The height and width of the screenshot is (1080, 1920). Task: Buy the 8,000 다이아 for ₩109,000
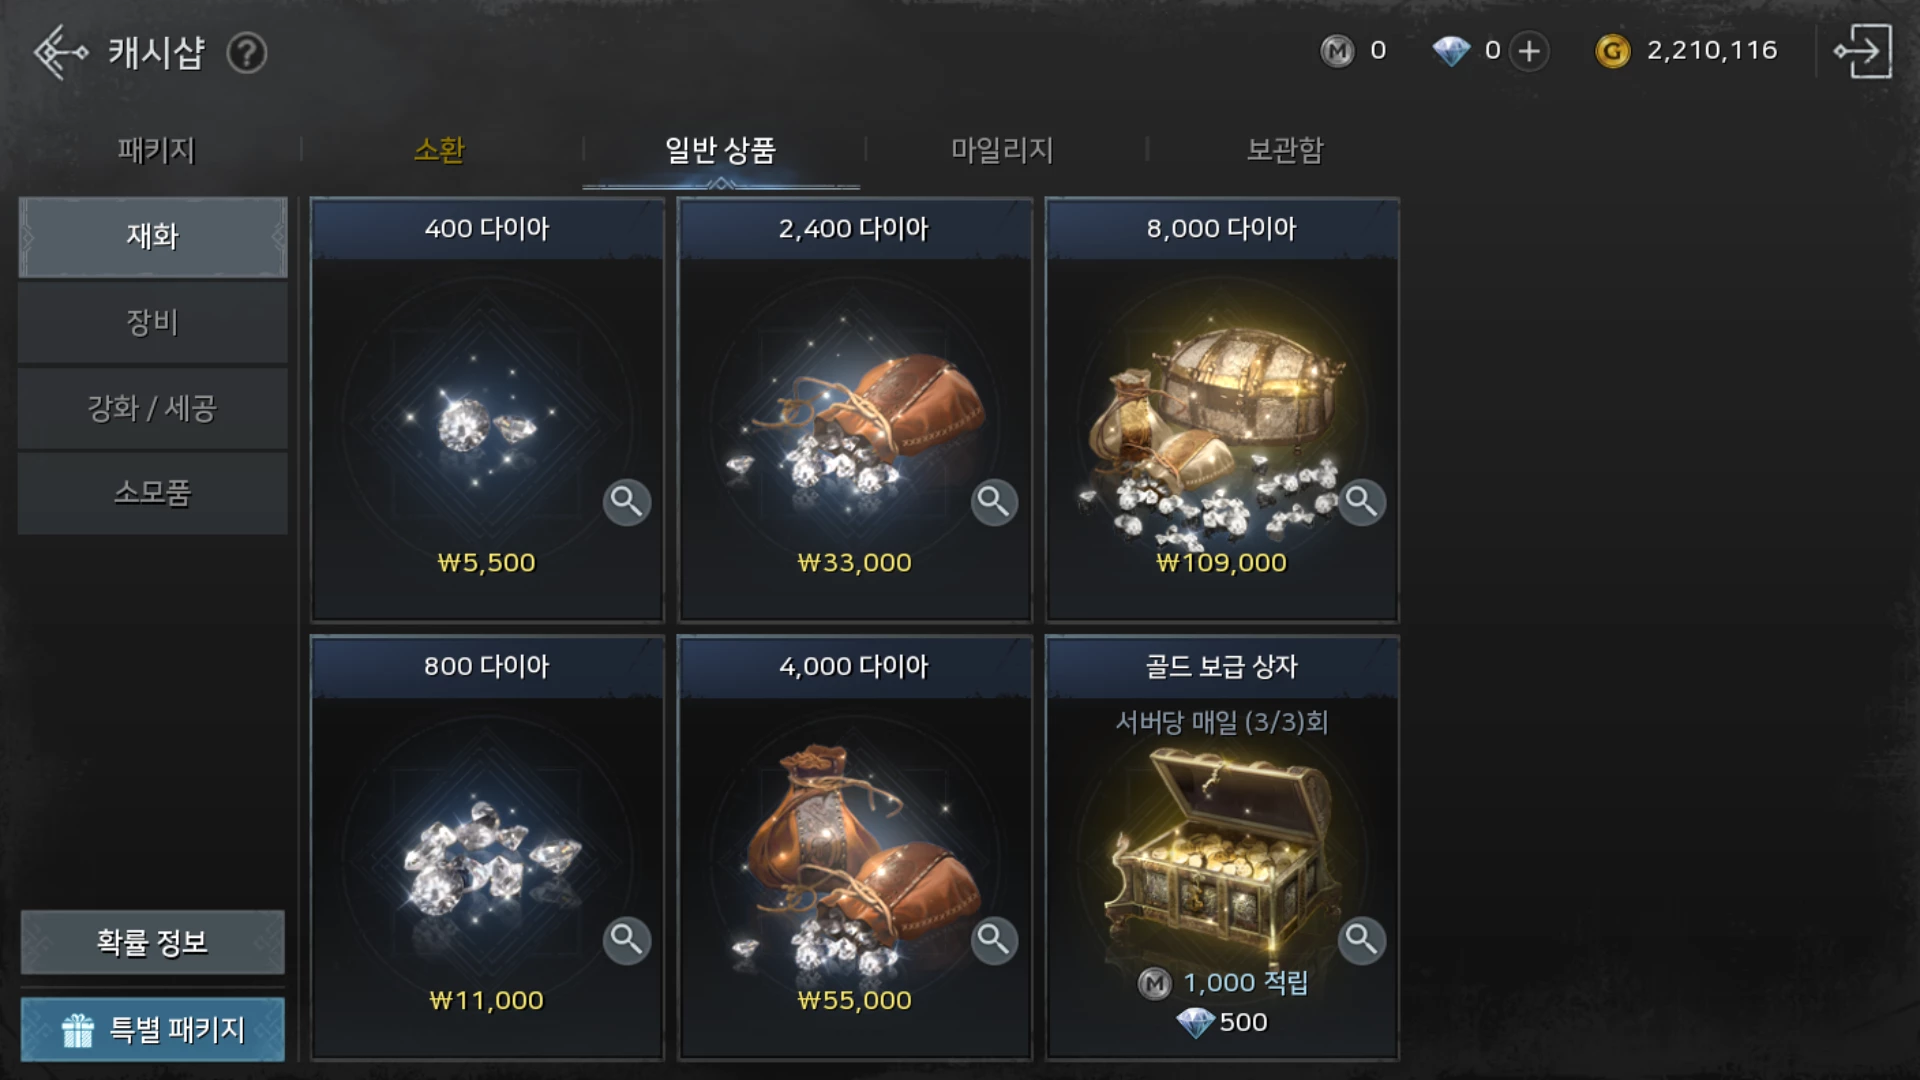point(1221,410)
